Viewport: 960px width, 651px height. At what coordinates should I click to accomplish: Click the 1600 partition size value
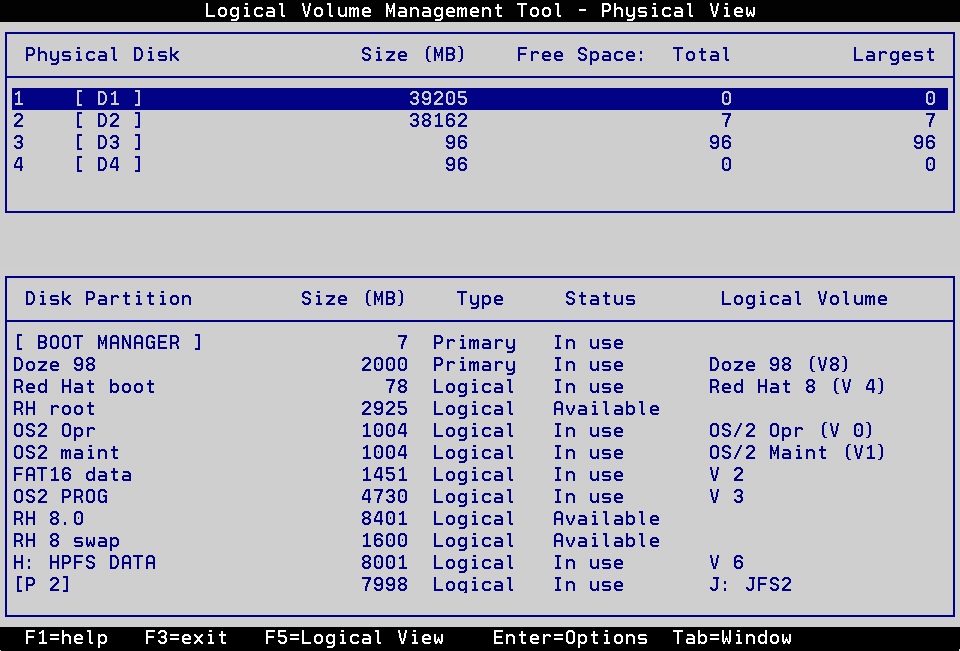[x=384, y=541]
